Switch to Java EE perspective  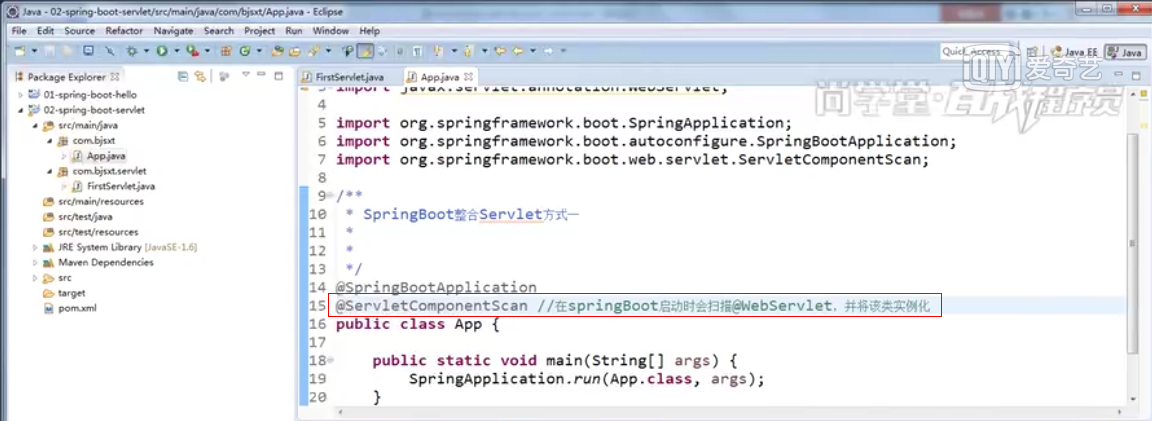point(1075,52)
